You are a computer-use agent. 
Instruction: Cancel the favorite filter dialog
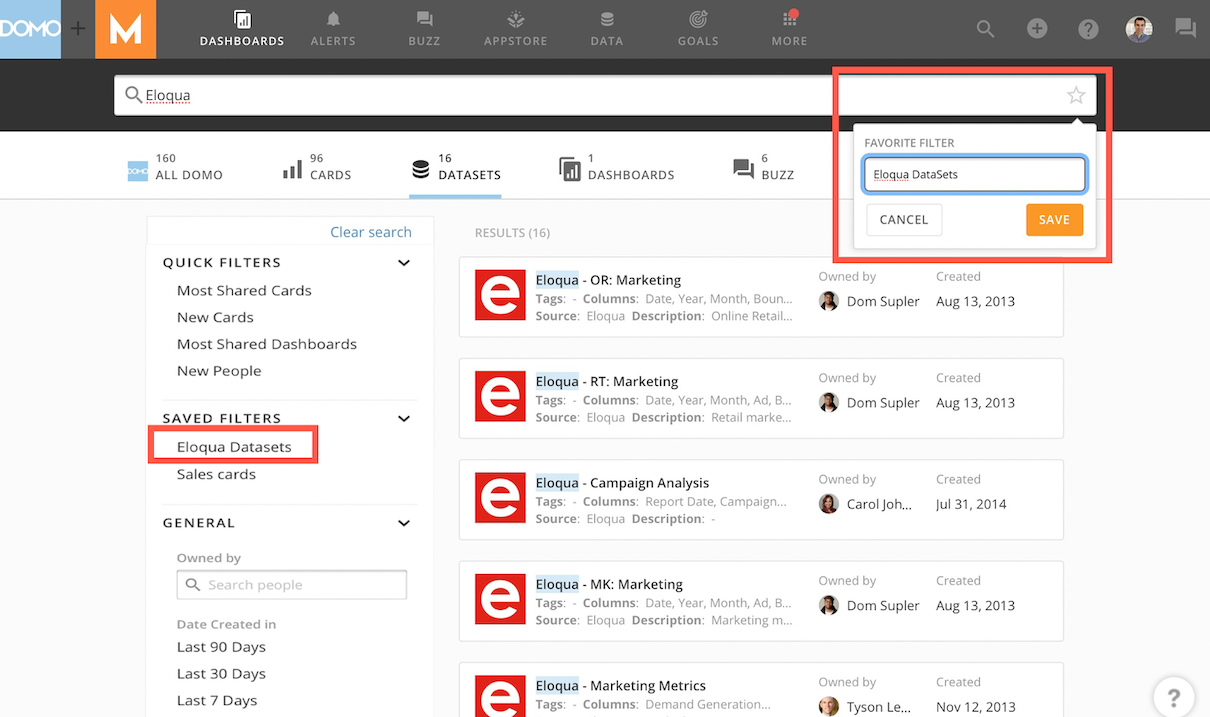904,220
